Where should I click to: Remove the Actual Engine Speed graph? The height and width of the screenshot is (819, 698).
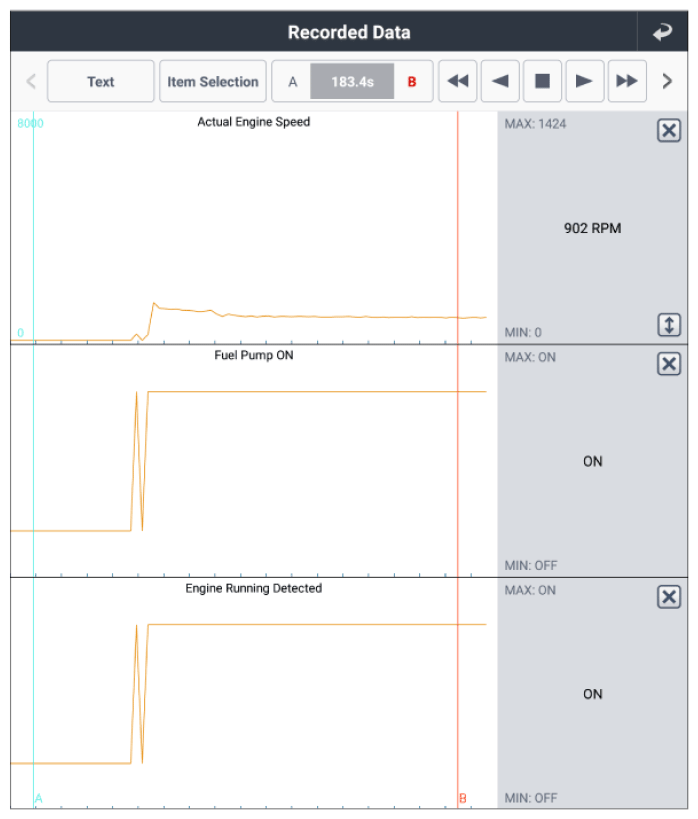tap(668, 131)
